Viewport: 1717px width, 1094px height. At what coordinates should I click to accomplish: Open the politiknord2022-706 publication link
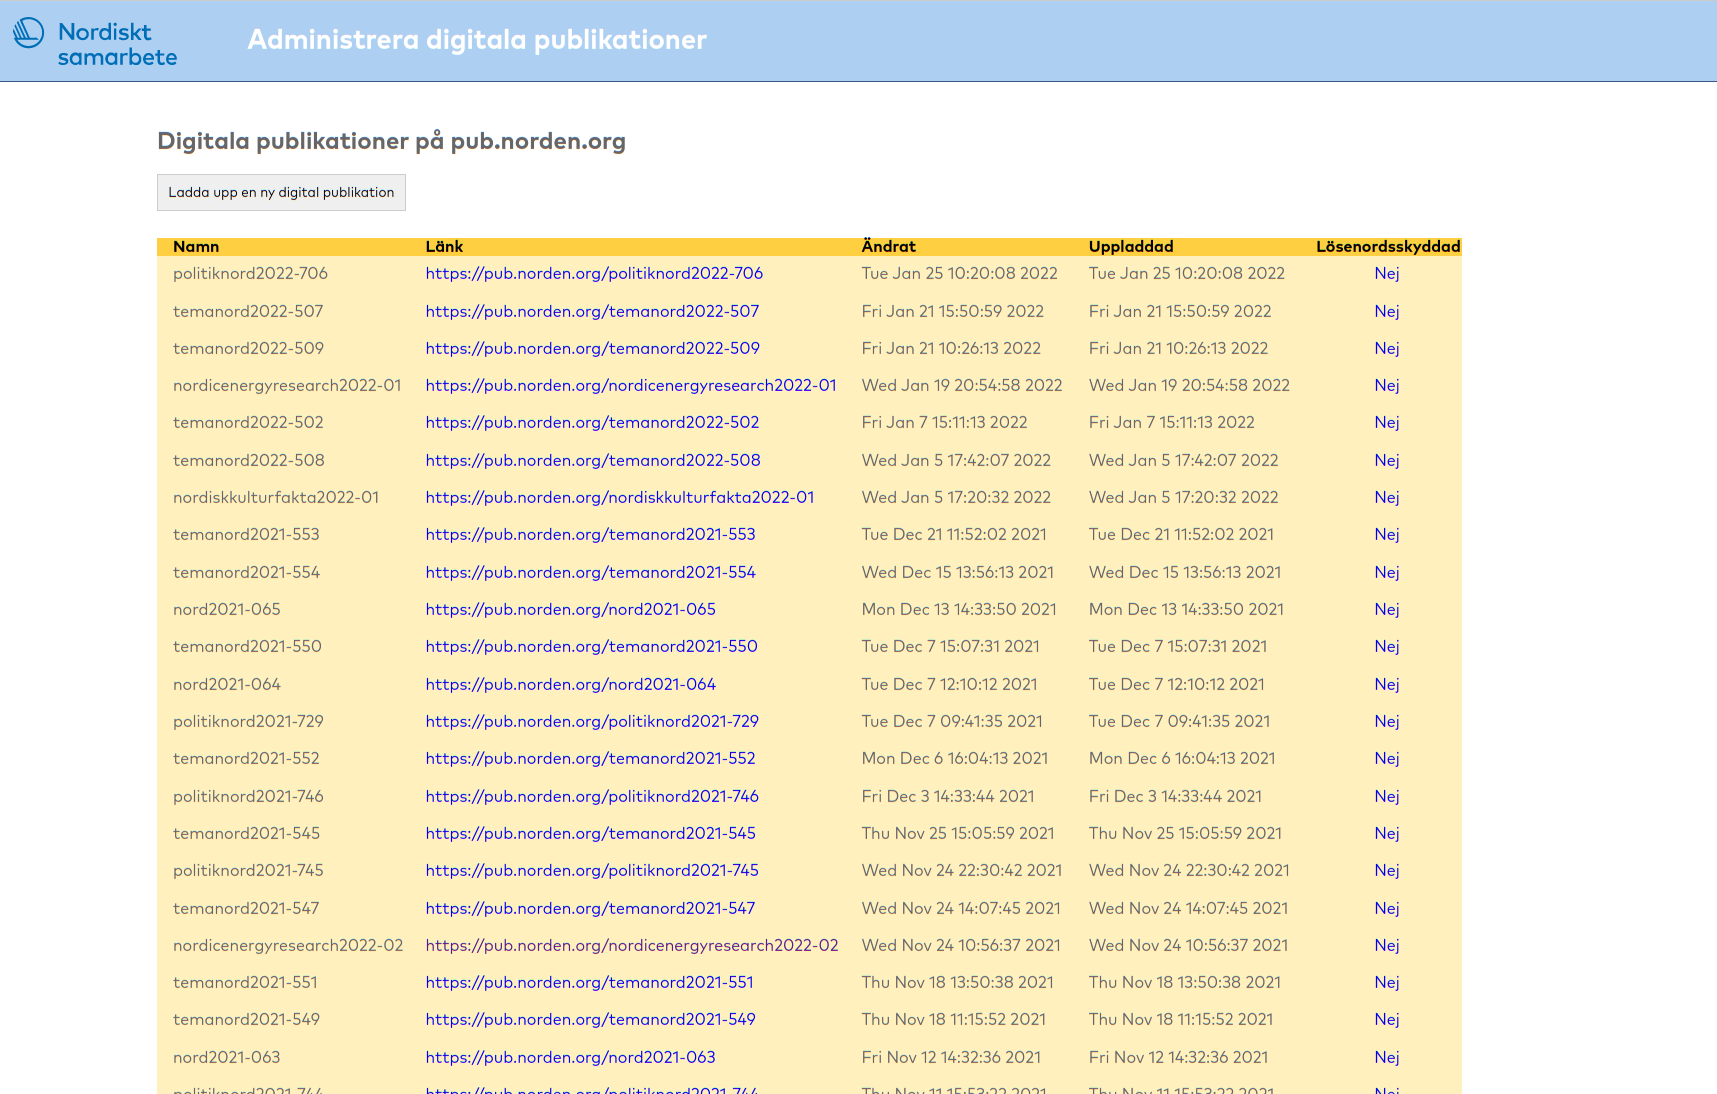pos(594,273)
